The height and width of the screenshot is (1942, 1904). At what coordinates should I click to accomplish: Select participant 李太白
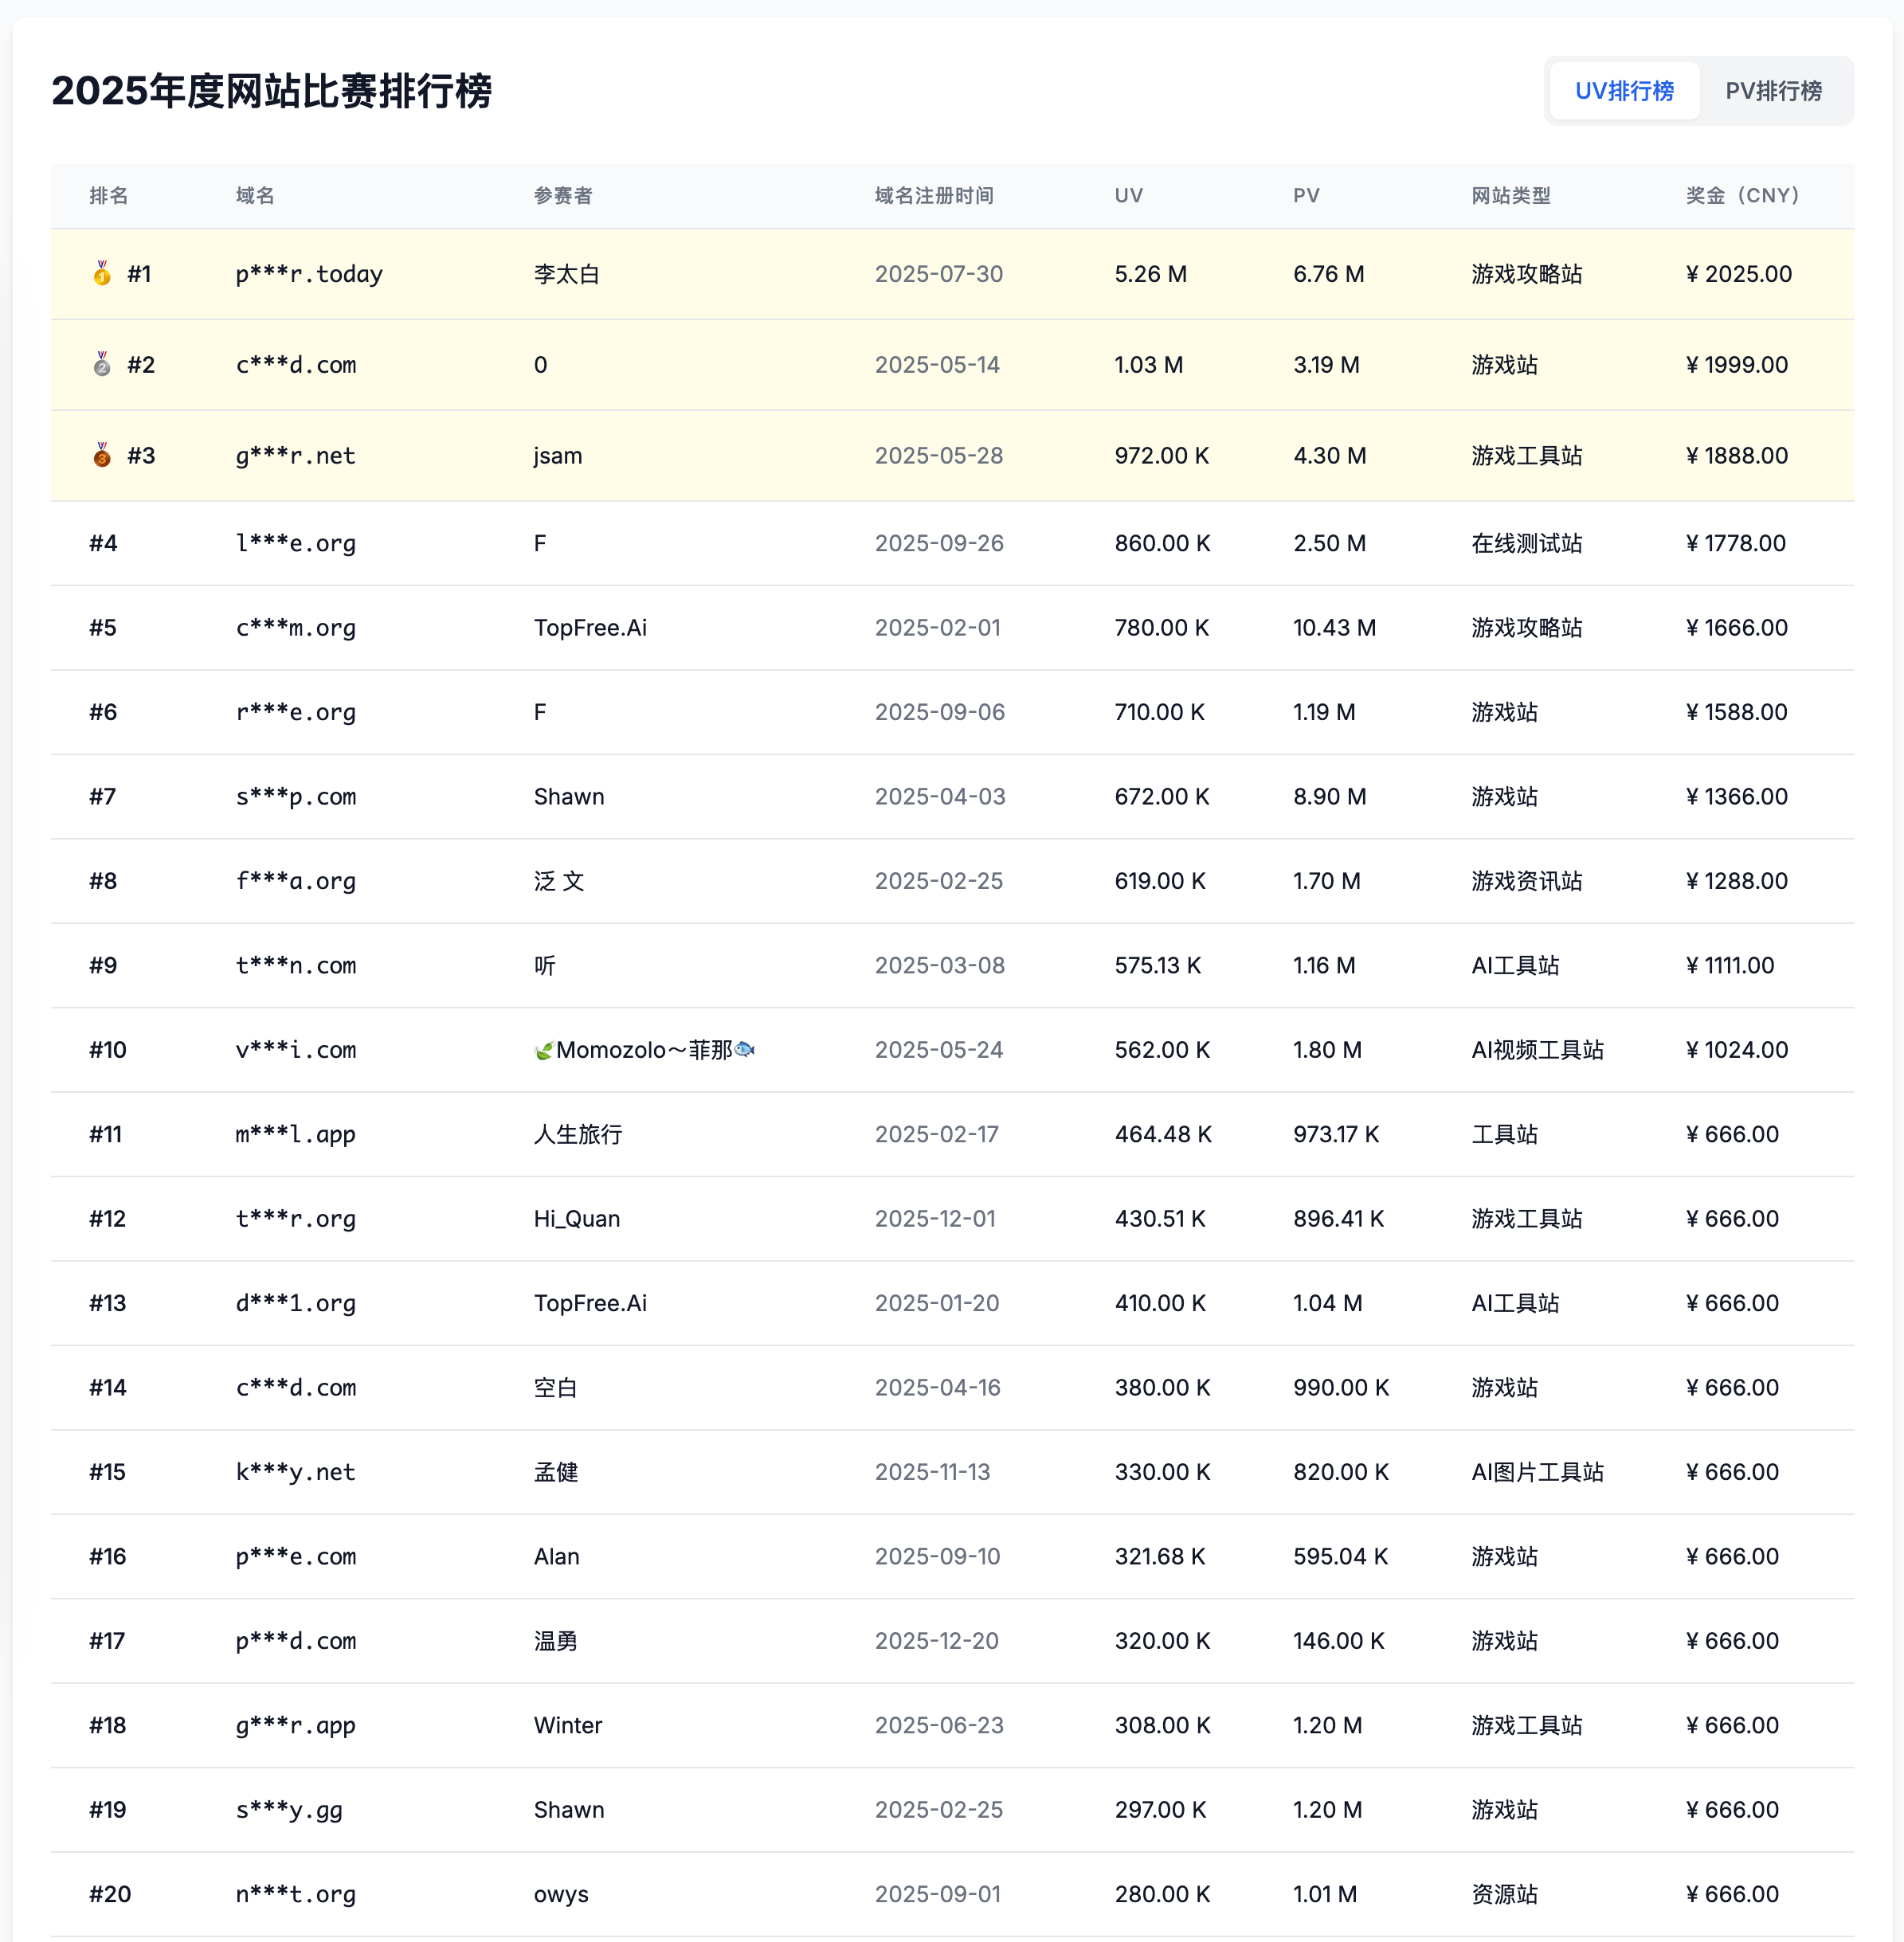[x=567, y=274]
